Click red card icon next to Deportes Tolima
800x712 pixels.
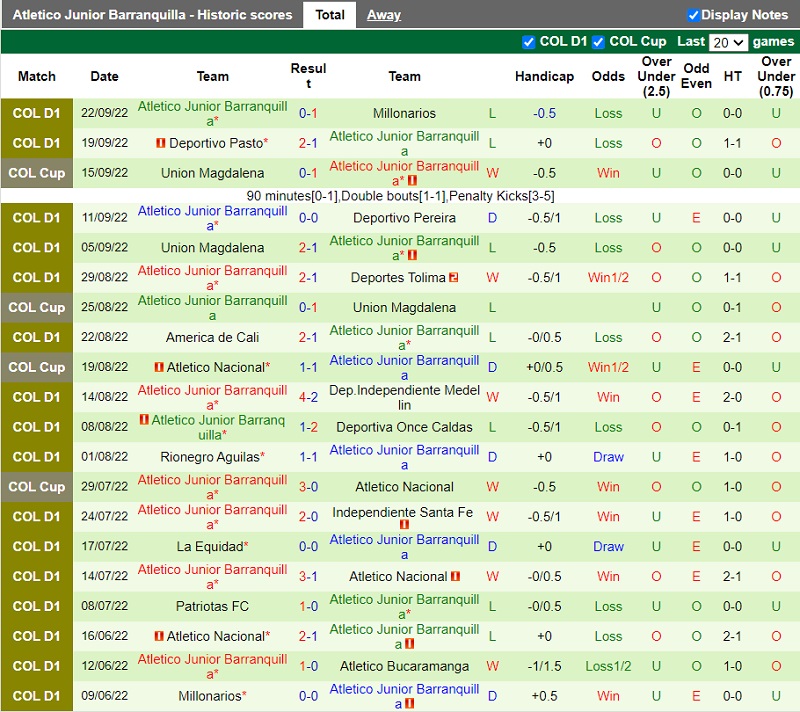[453, 277]
